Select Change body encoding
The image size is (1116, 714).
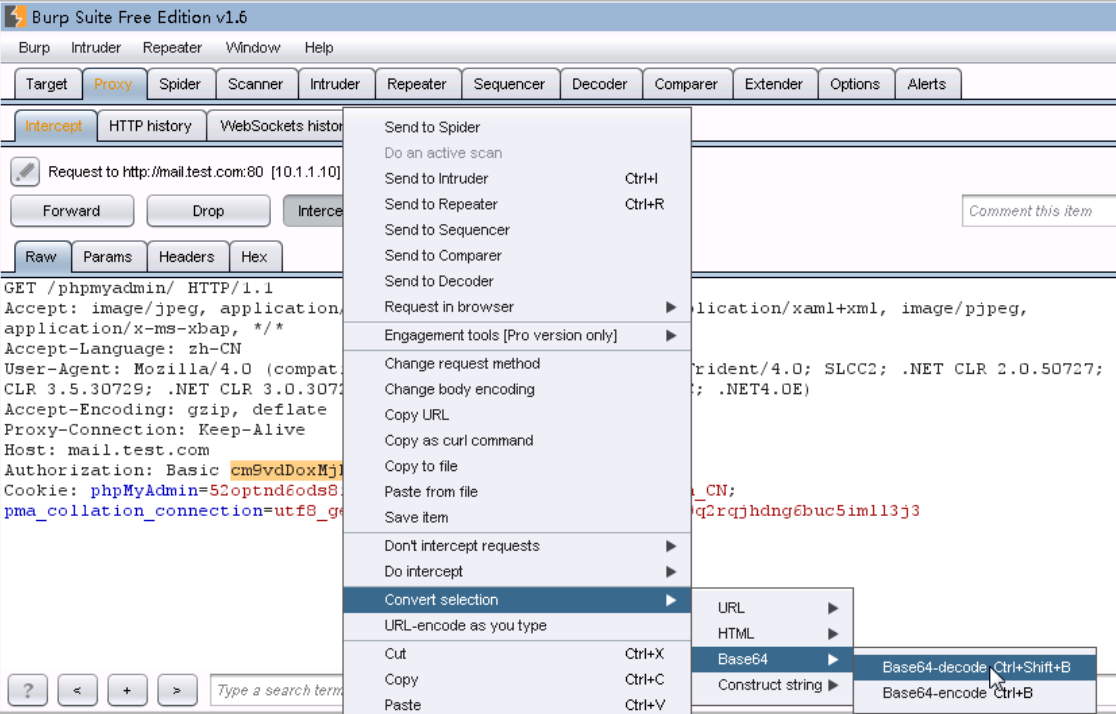(517, 389)
